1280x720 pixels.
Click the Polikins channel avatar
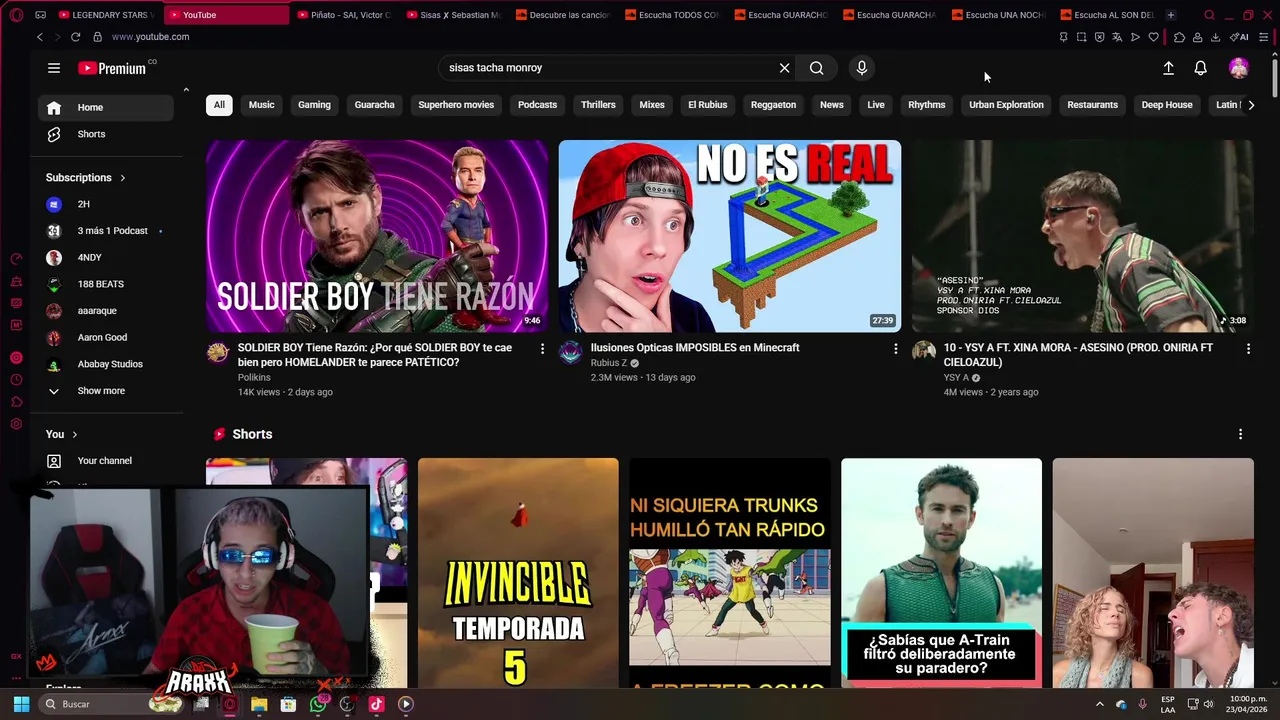pyautogui.click(x=218, y=352)
